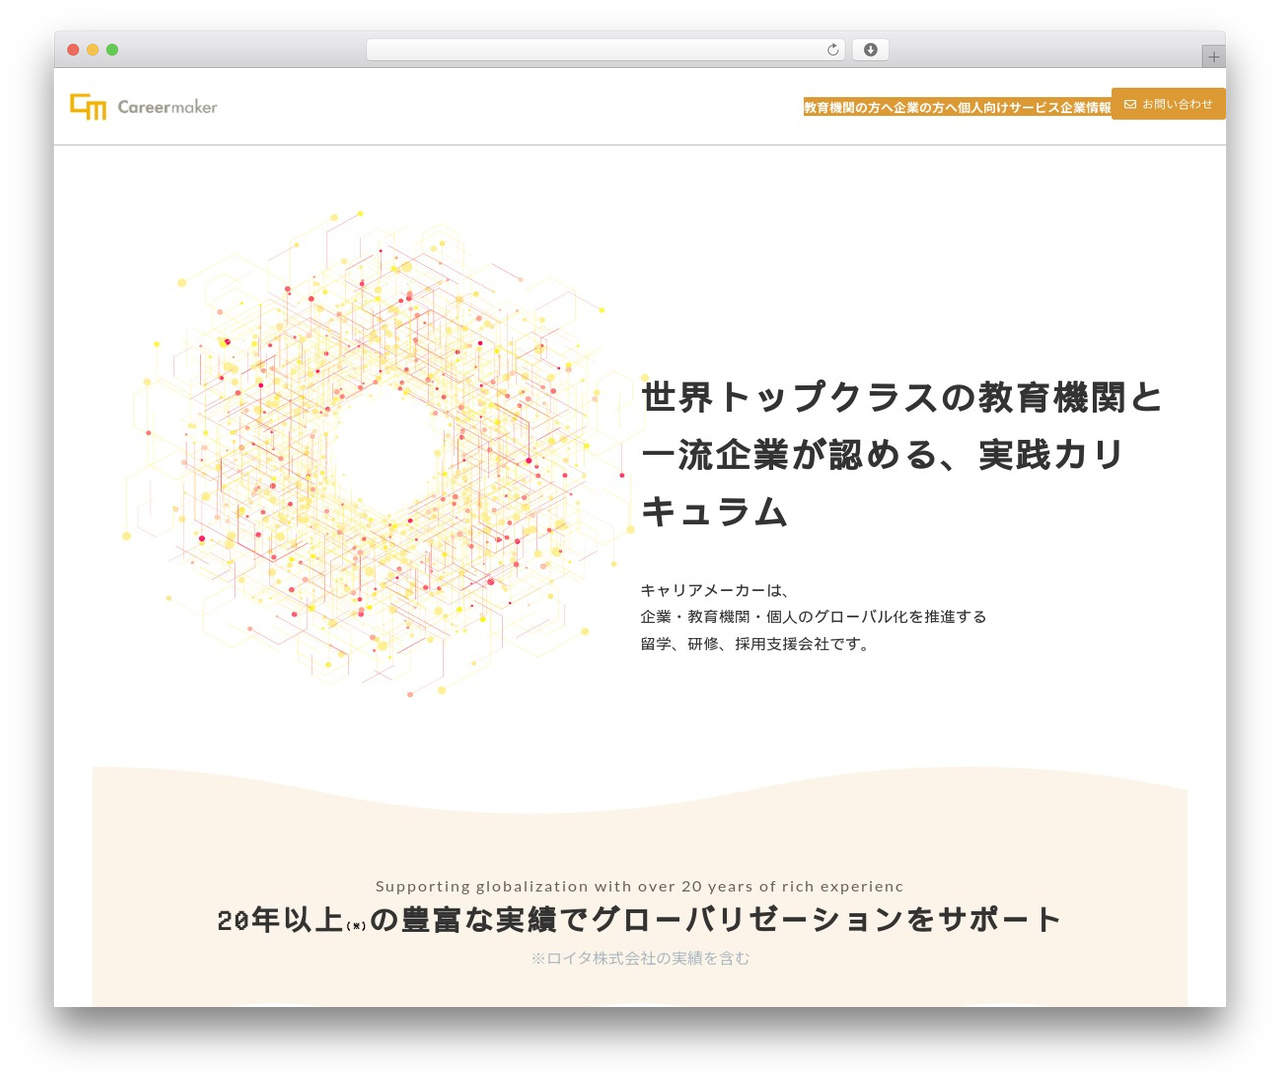Reload the page with refresh icon
Screen dimensions: 1280x1084
click(x=832, y=50)
